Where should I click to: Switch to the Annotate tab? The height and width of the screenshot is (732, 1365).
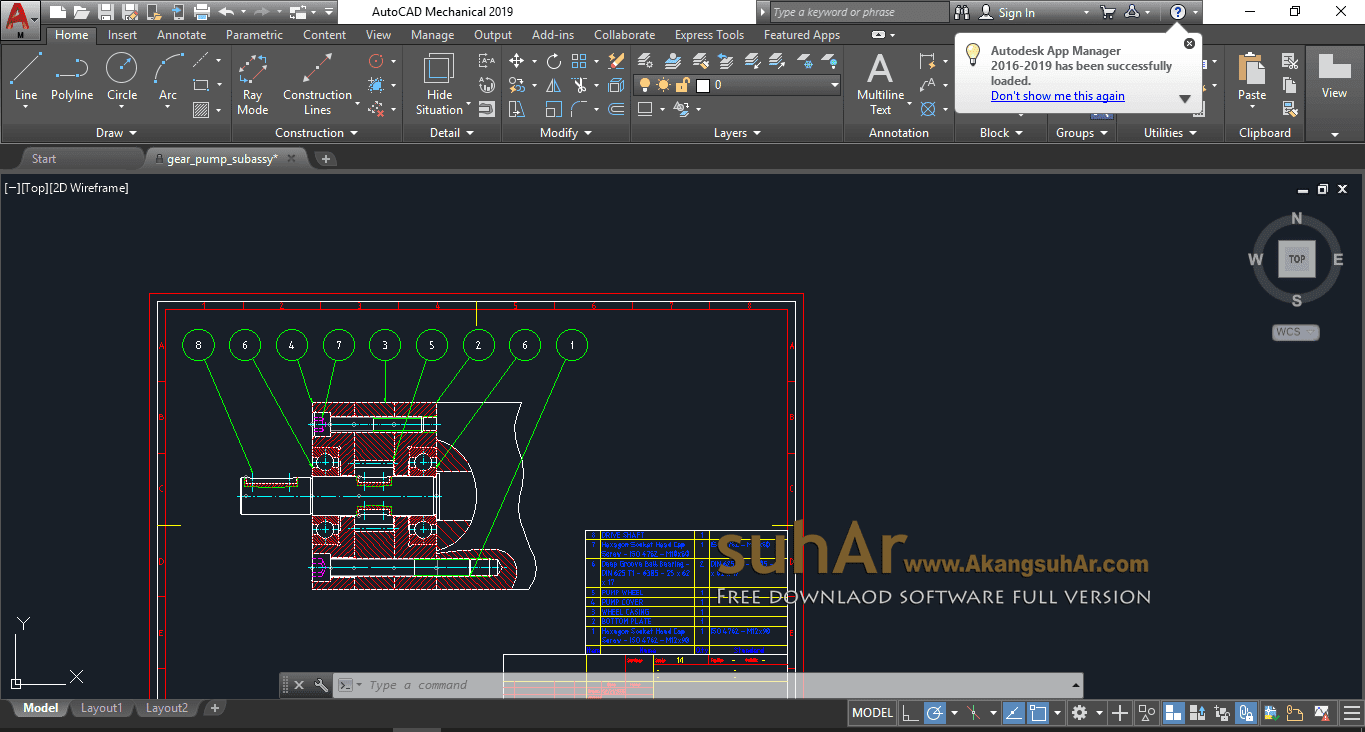point(182,35)
